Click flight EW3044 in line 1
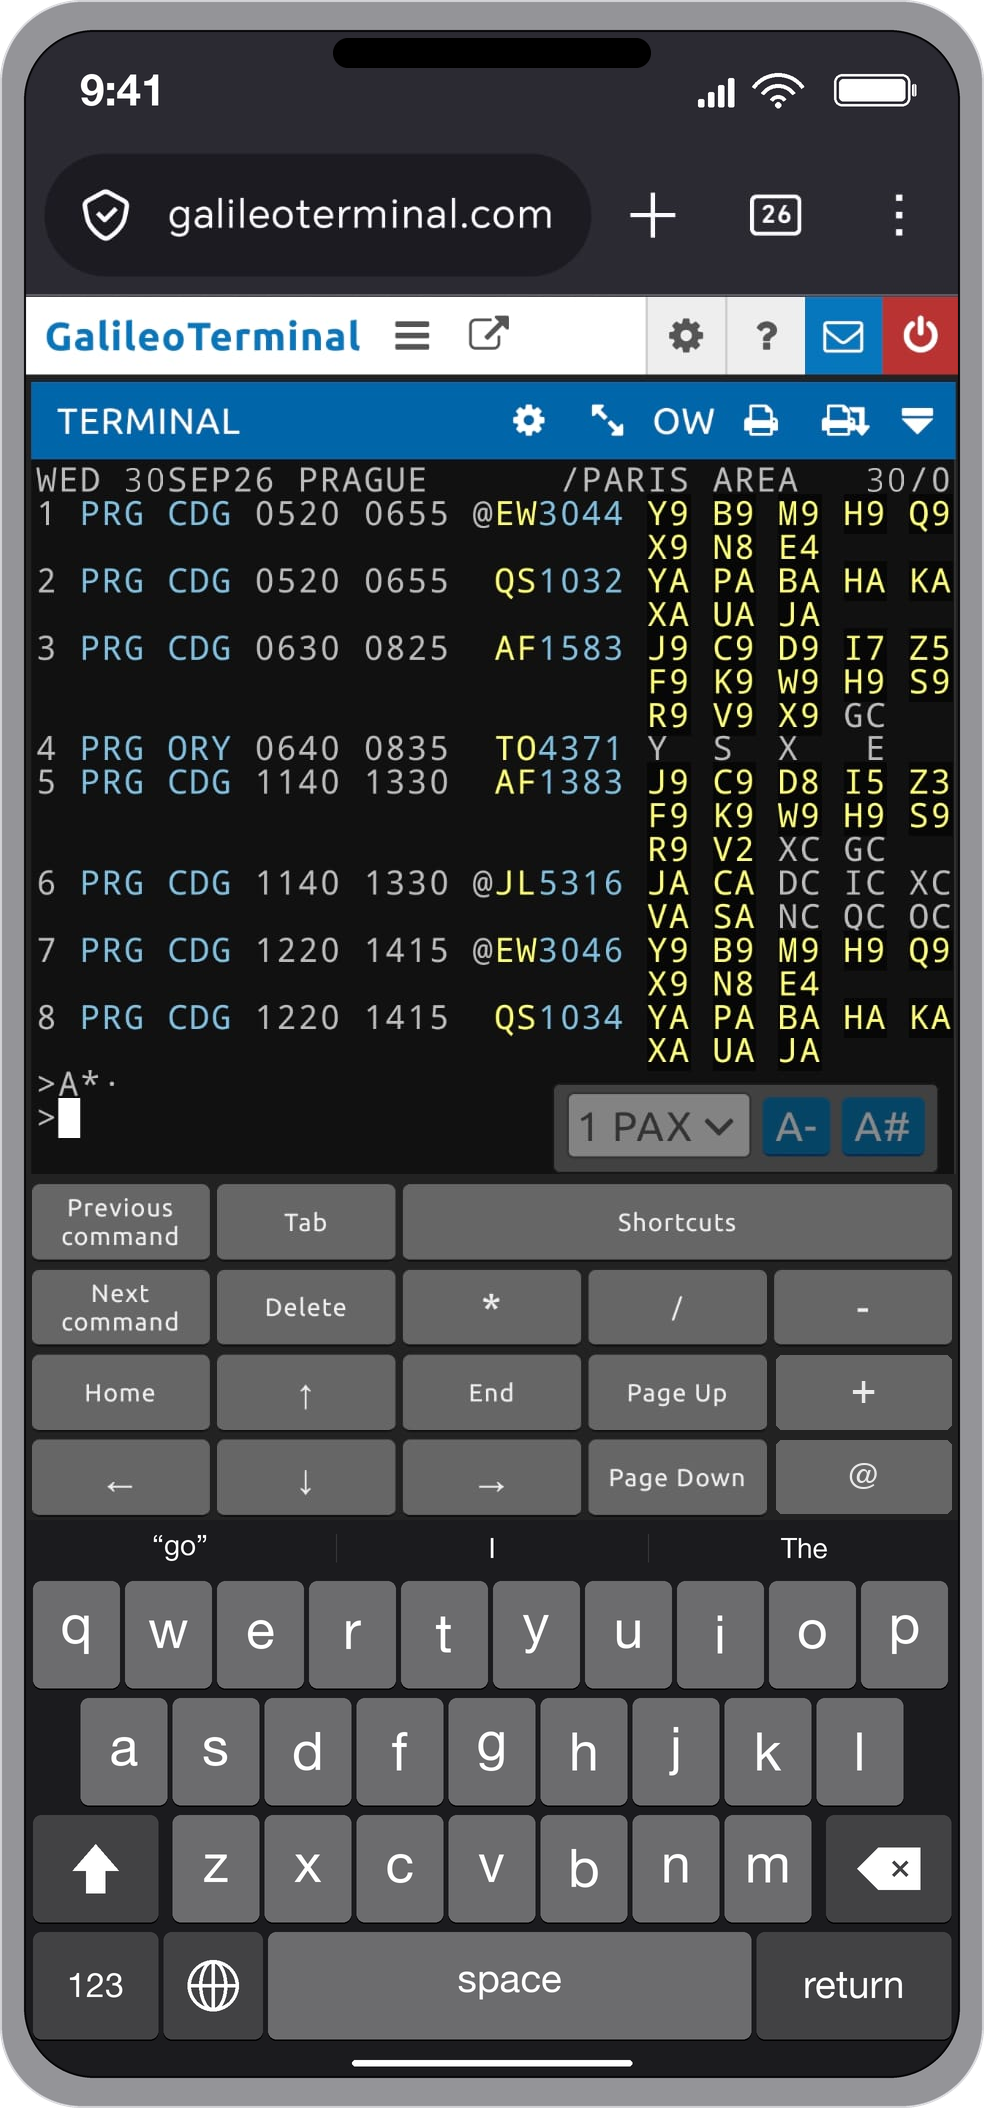 tap(558, 515)
